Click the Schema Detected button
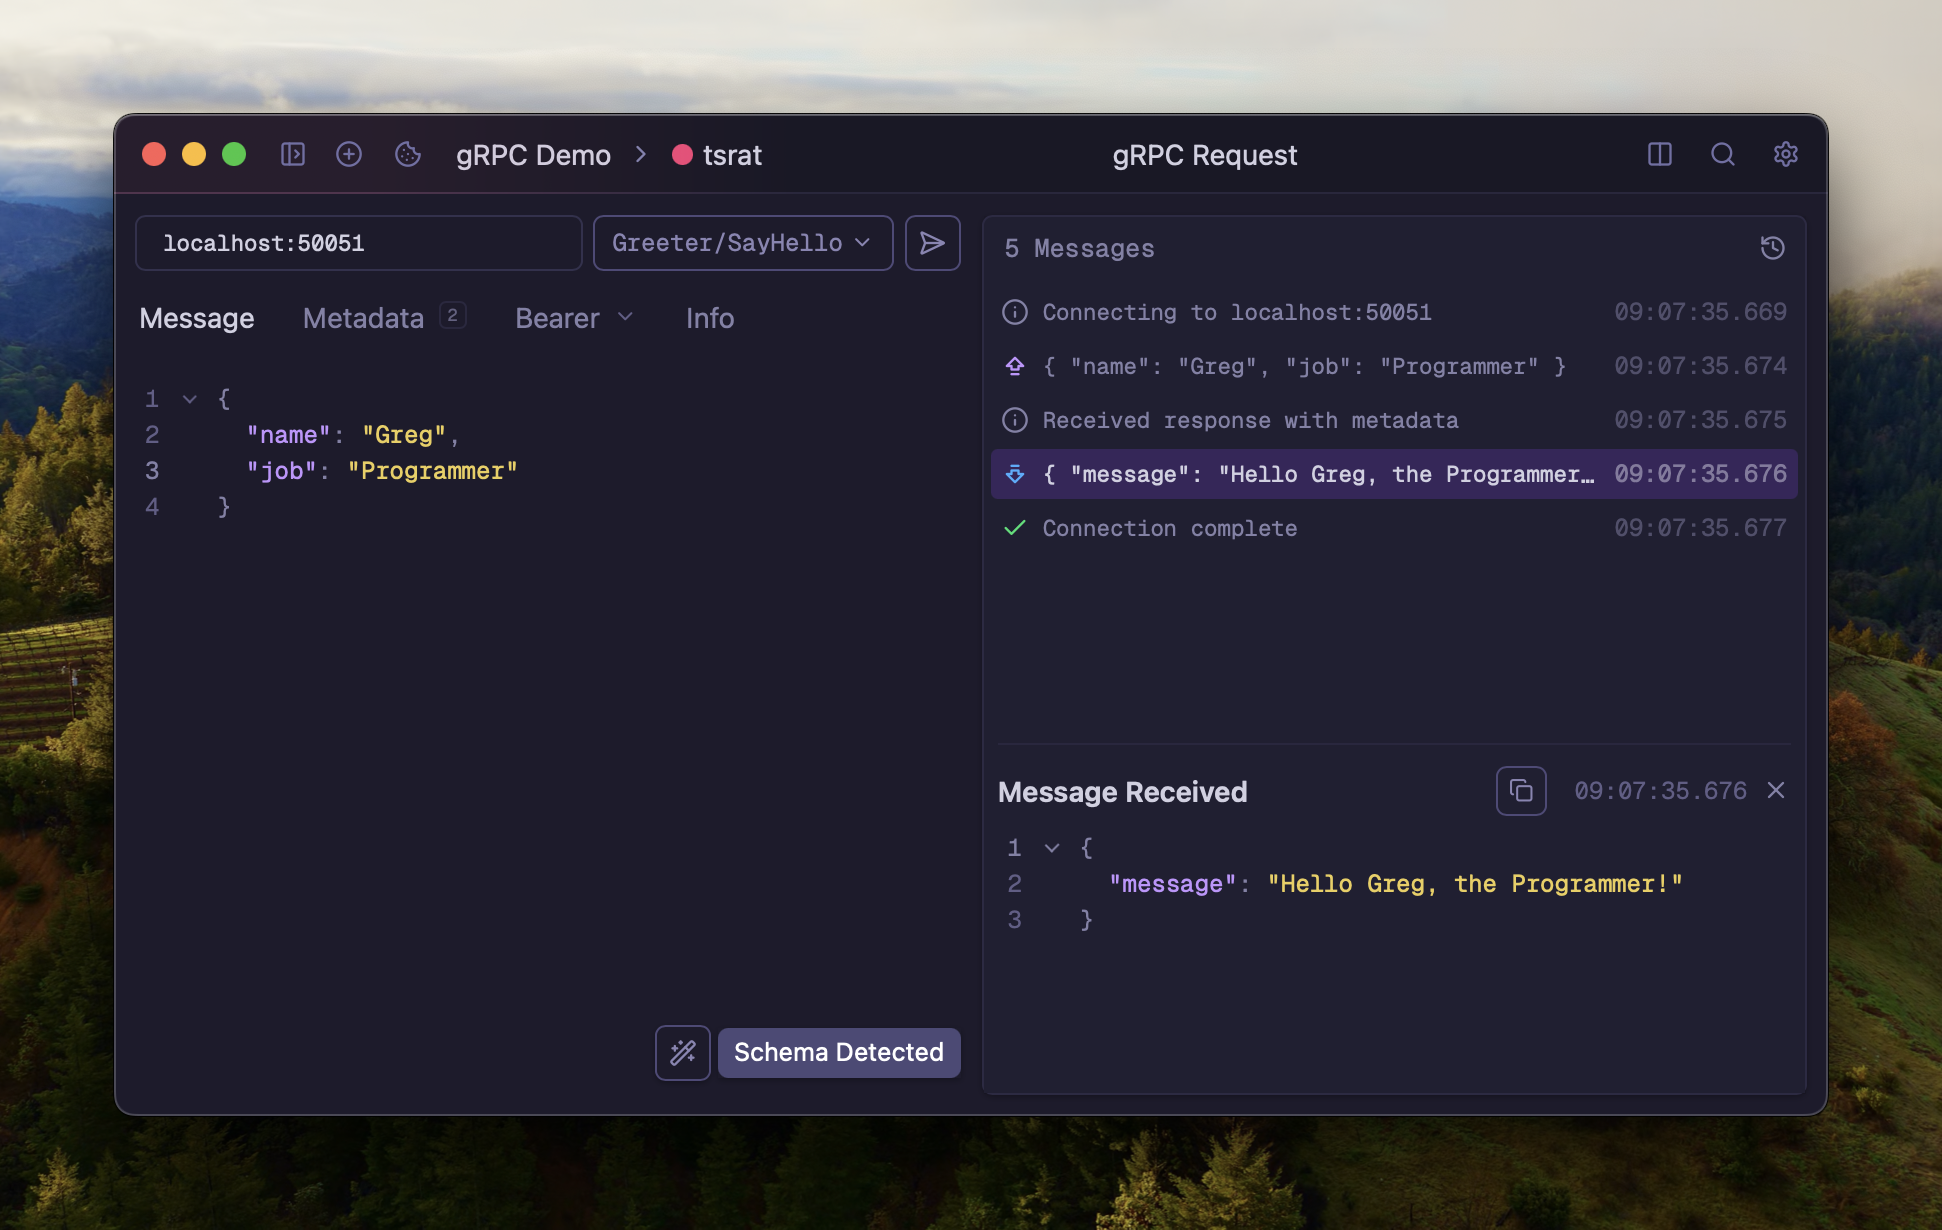 838,1052
